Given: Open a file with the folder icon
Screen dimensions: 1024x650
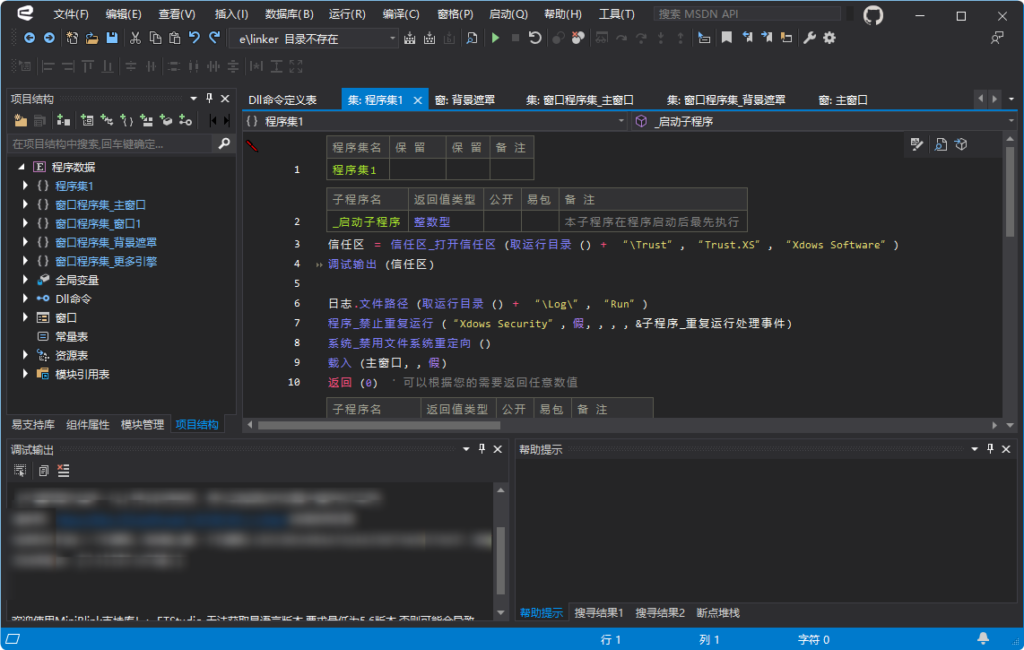Looking at the screenshot, I should pyautogui.click(x=92, y=39).
